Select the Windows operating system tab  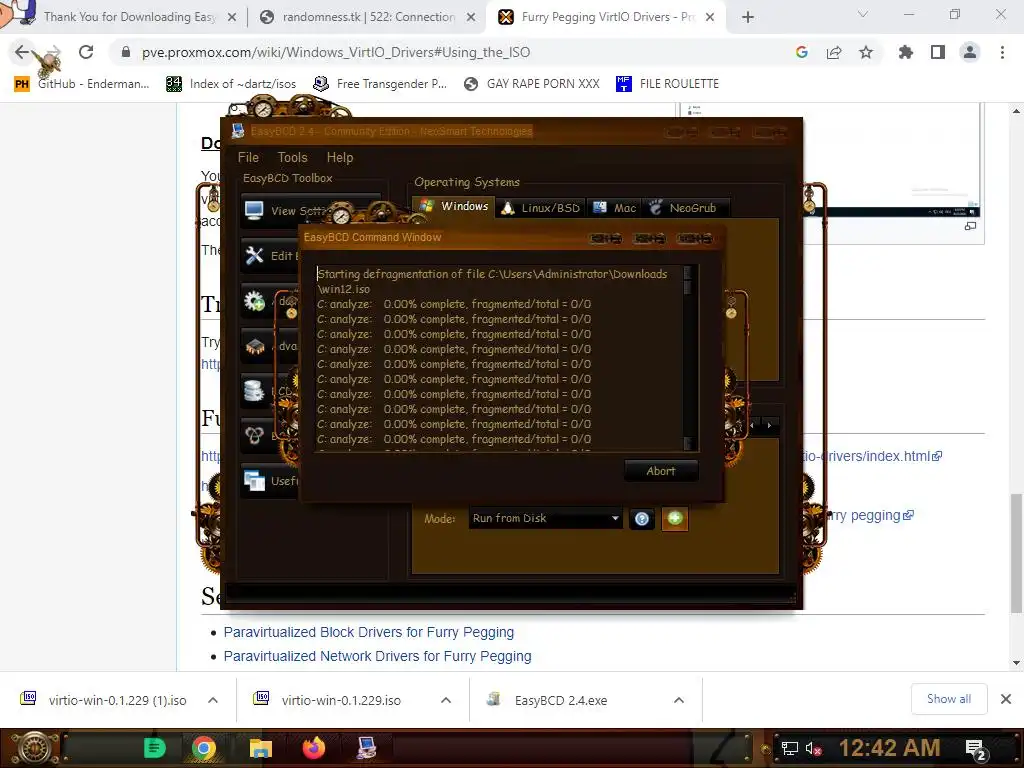455,206
